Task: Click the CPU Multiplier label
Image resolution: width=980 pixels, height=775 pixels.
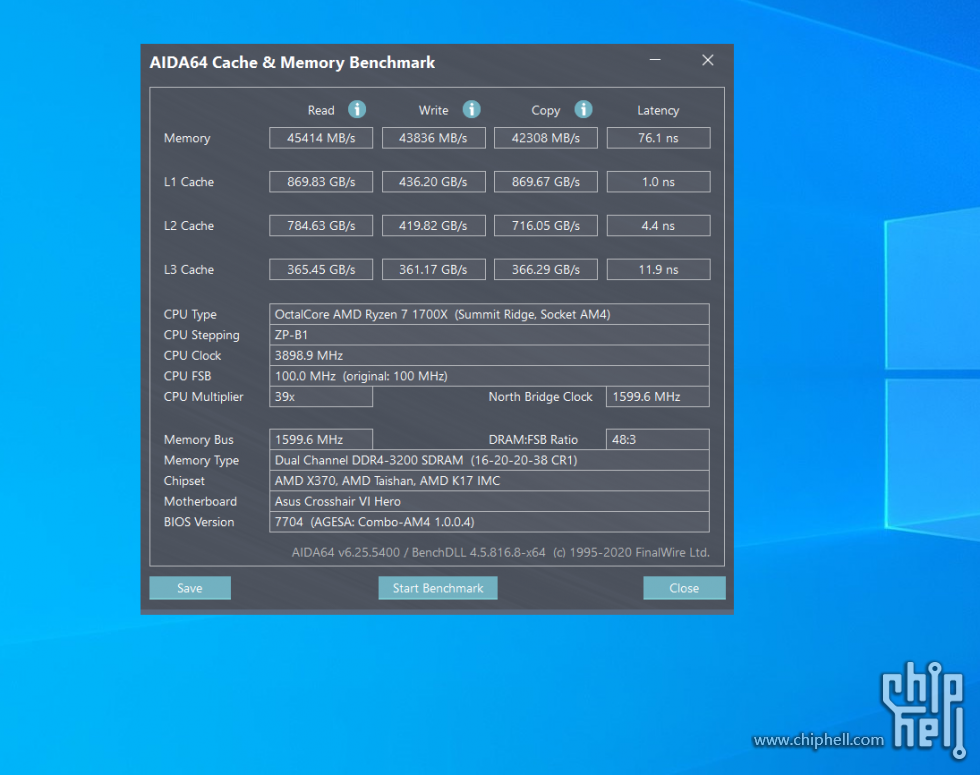Action: [204, 397]
